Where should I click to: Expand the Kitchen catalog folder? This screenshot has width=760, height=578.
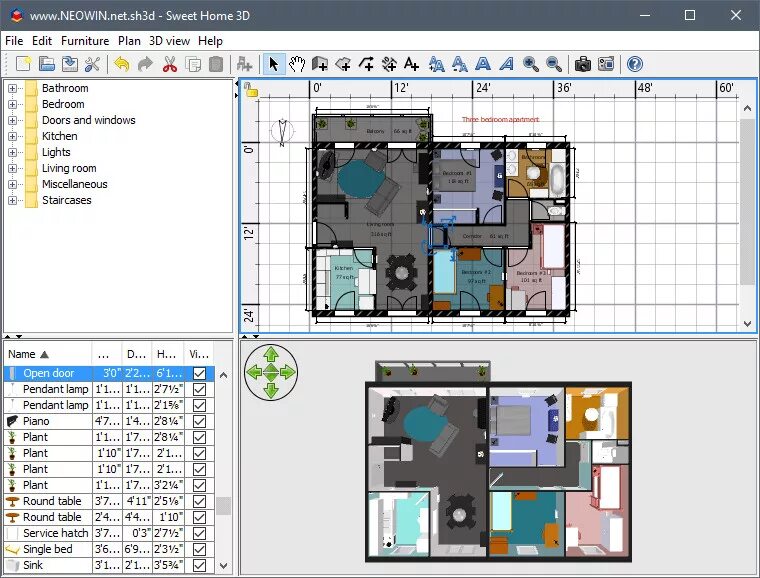point(13,136)
